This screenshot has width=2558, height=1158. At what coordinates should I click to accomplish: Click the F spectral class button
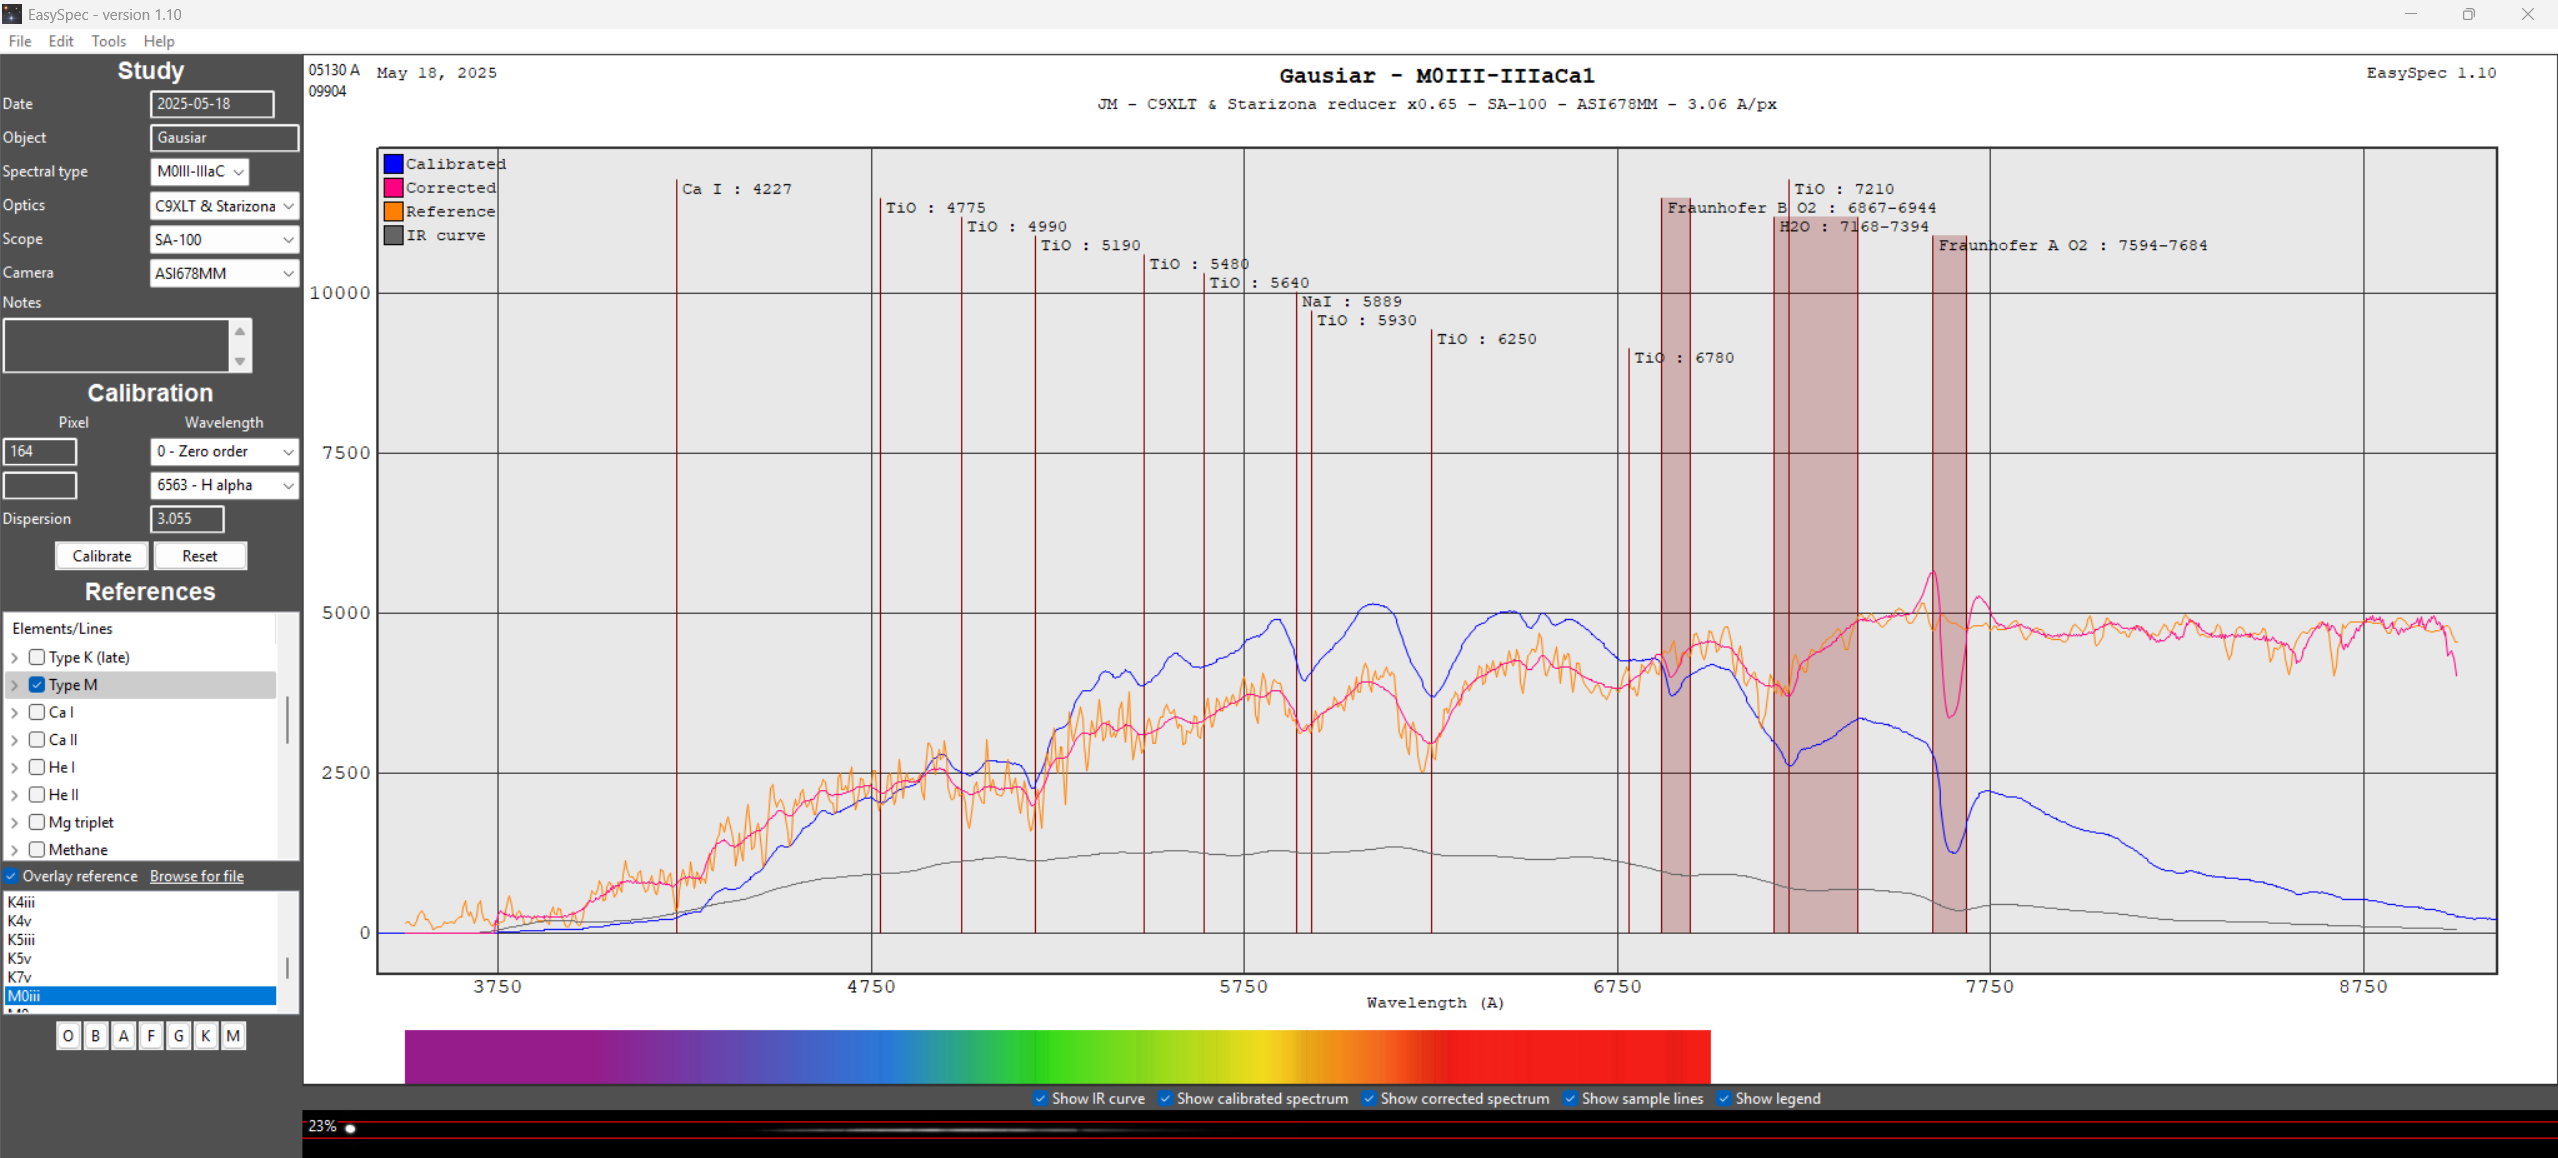click(151, 1036)
